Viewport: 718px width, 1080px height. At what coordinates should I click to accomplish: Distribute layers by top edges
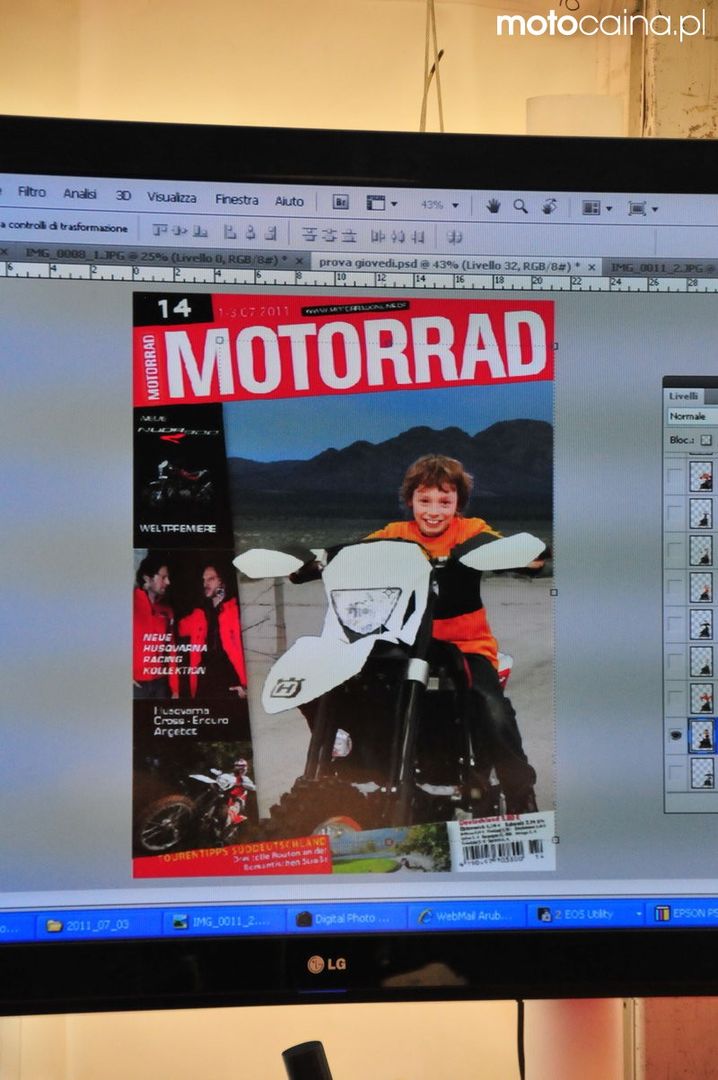point(309,235)
